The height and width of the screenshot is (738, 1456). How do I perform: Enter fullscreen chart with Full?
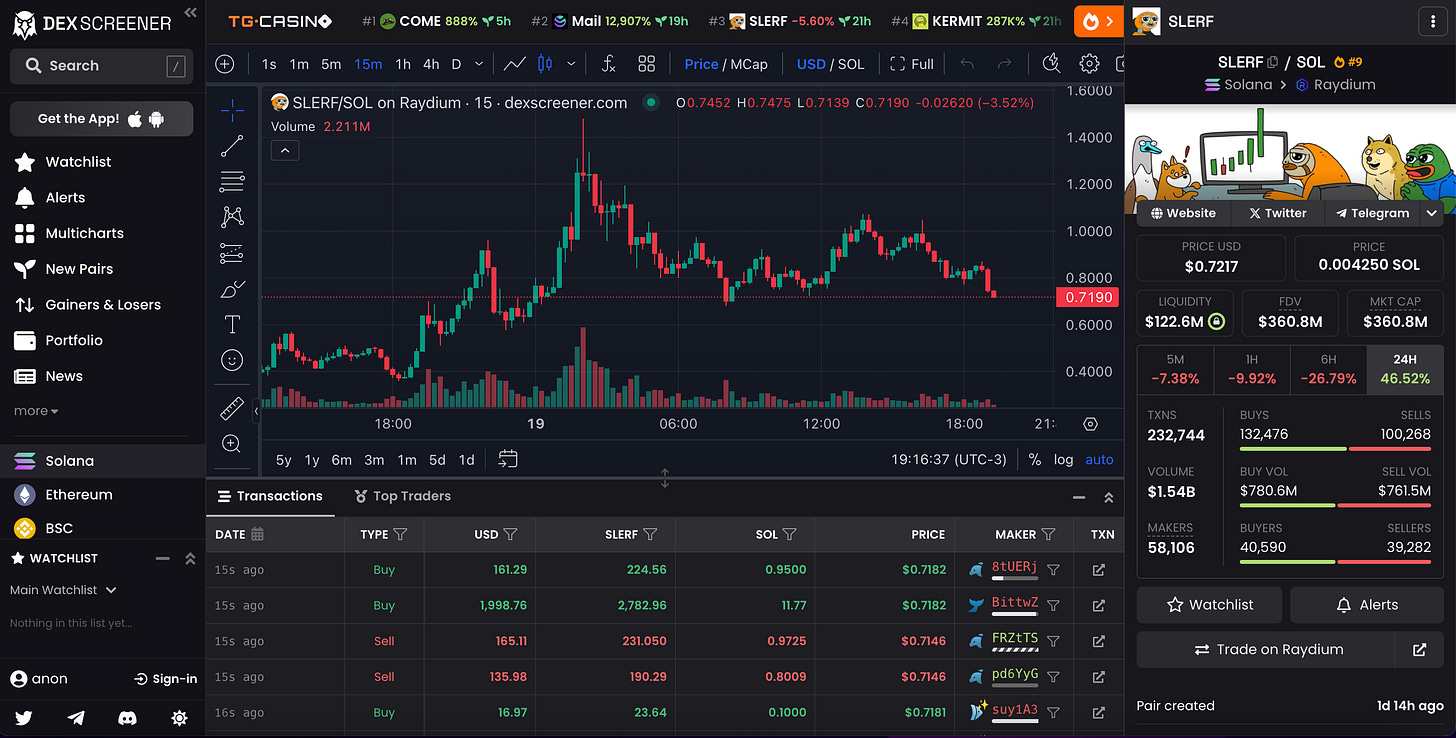pyautogui.click(x=911, y=64)
